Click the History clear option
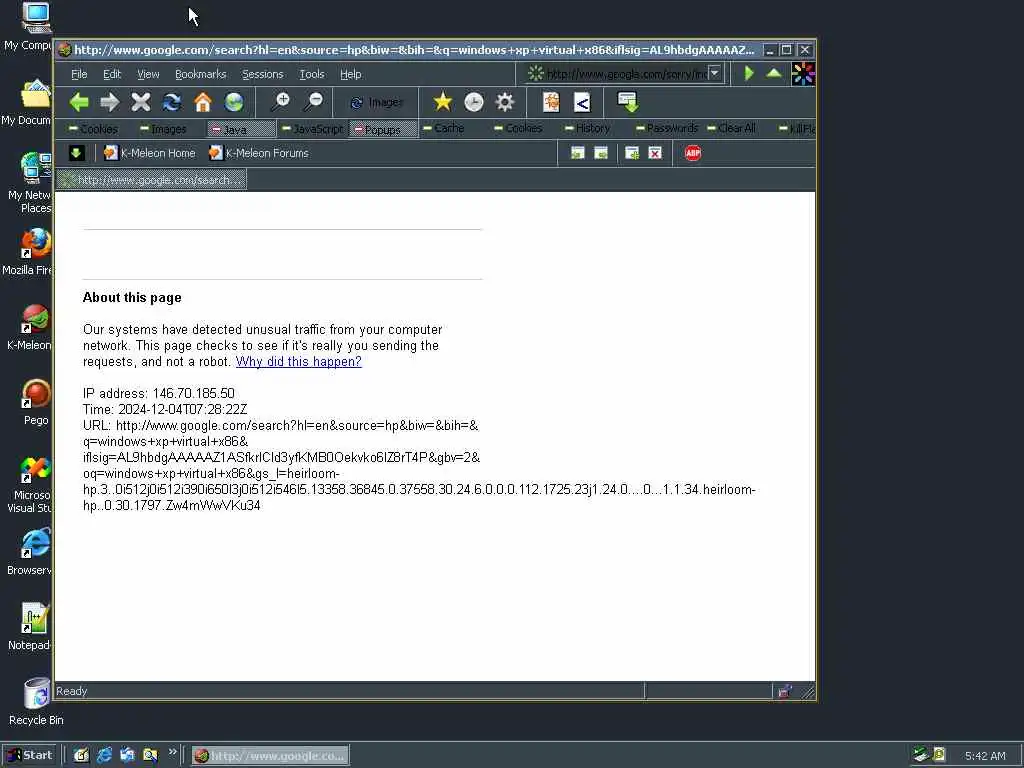The image size is (1024, 768). coord(587,128)
